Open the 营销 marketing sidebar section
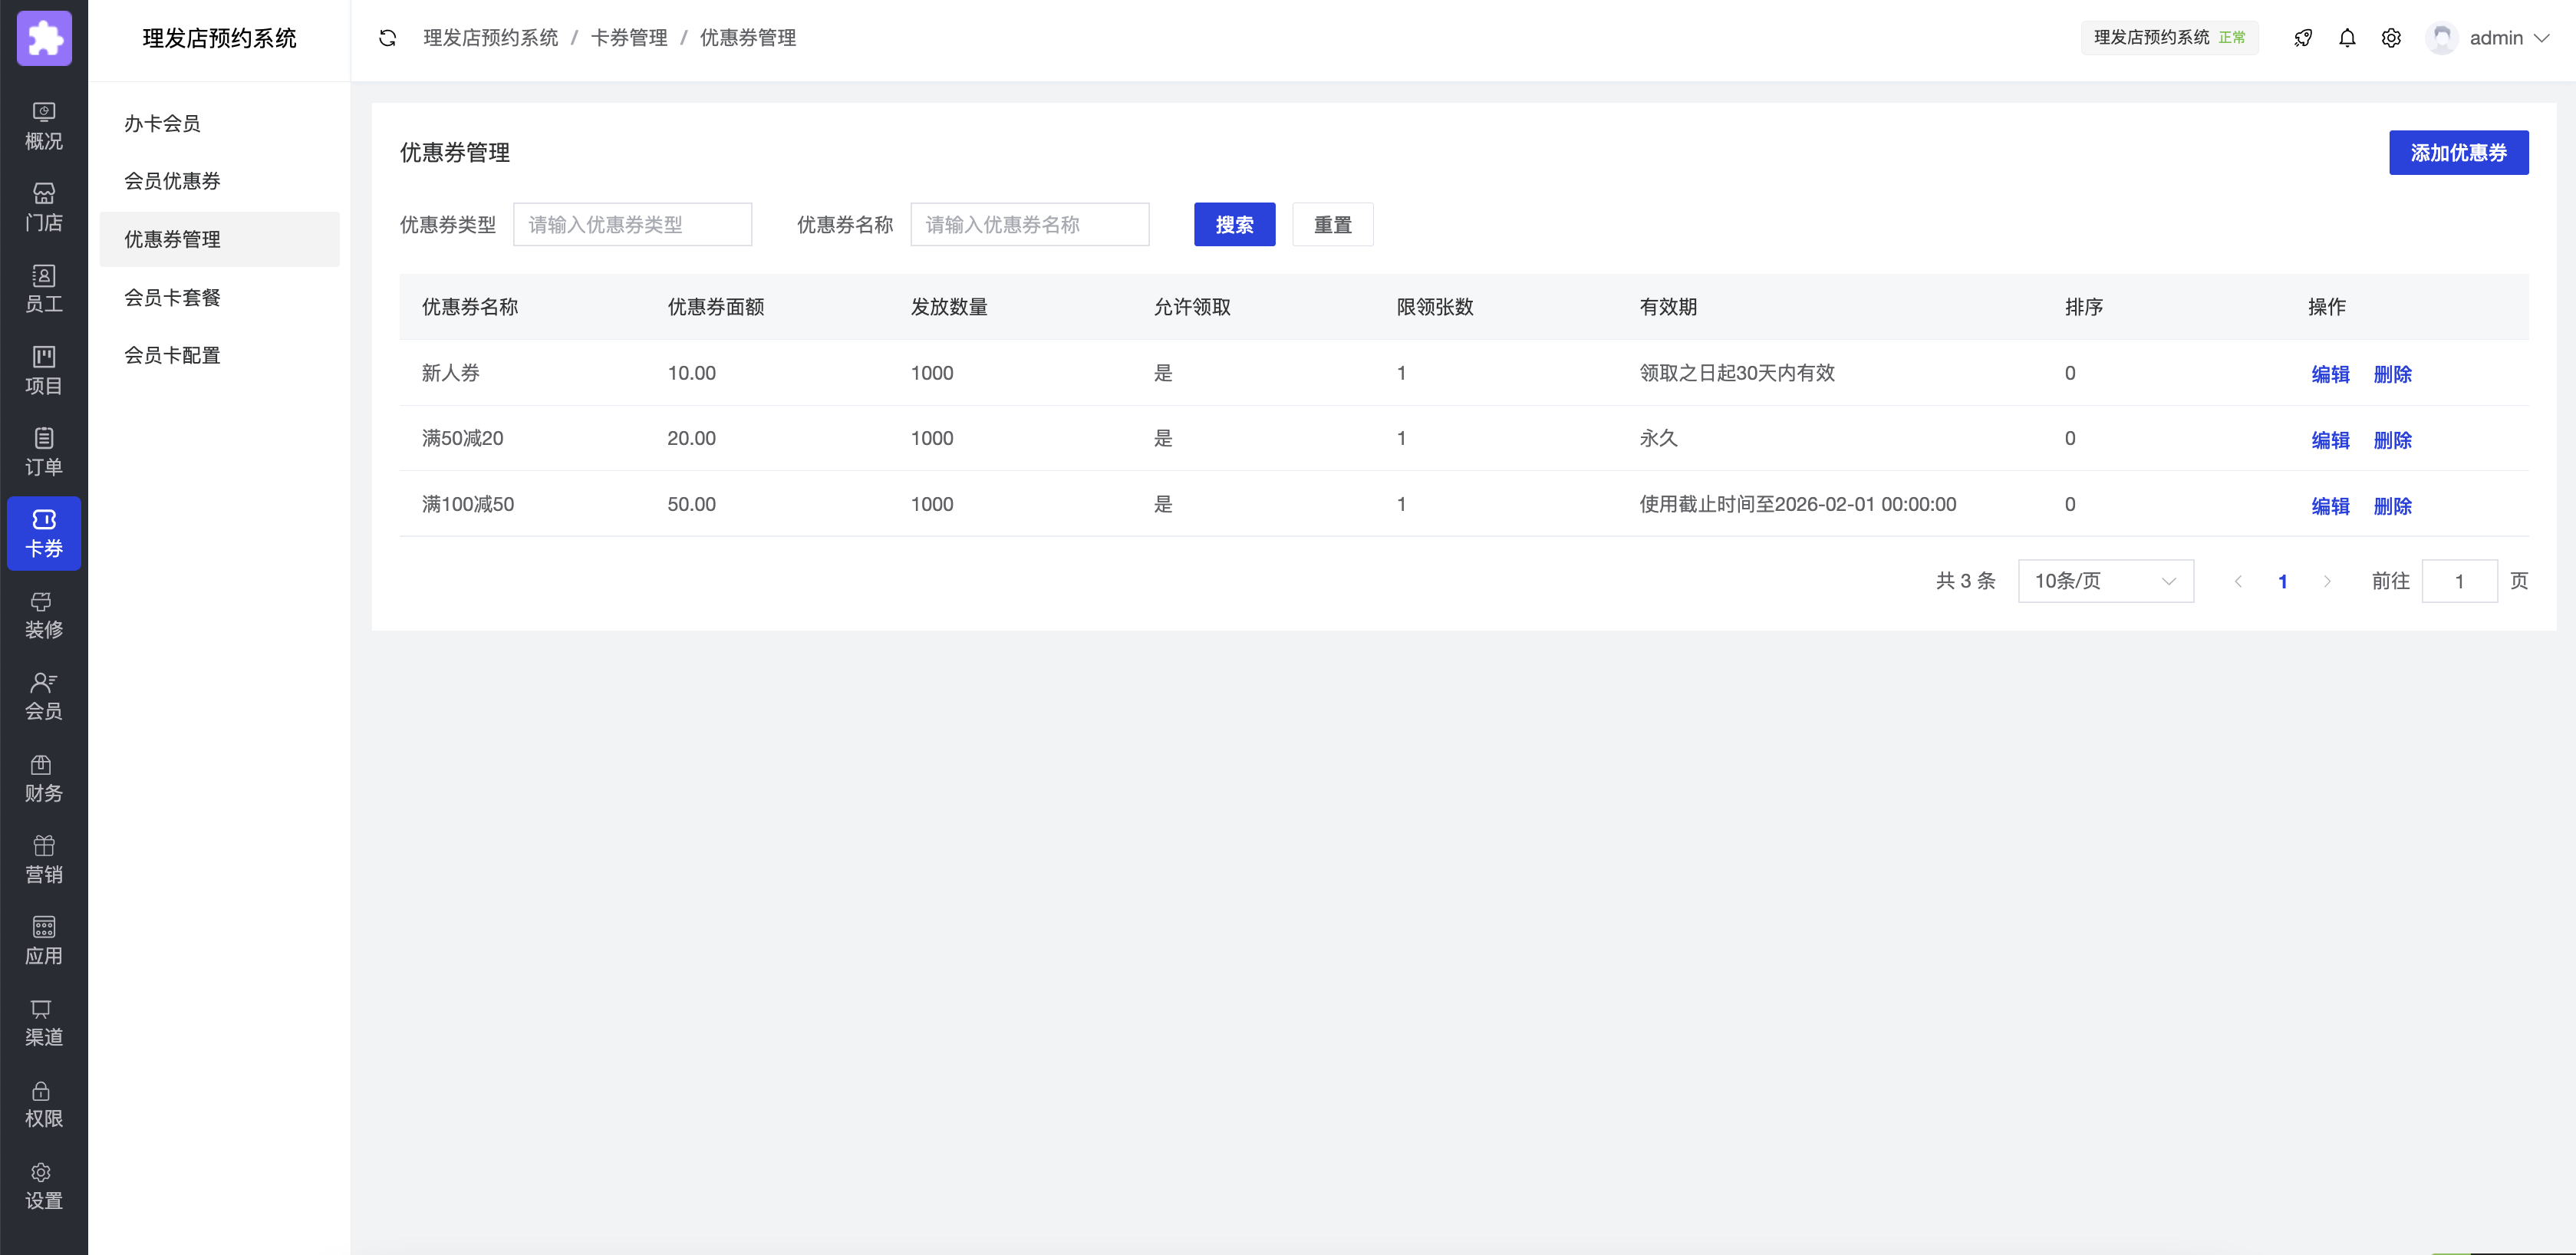This screenshot has height=1255, width=2576. tap(44, 859)
